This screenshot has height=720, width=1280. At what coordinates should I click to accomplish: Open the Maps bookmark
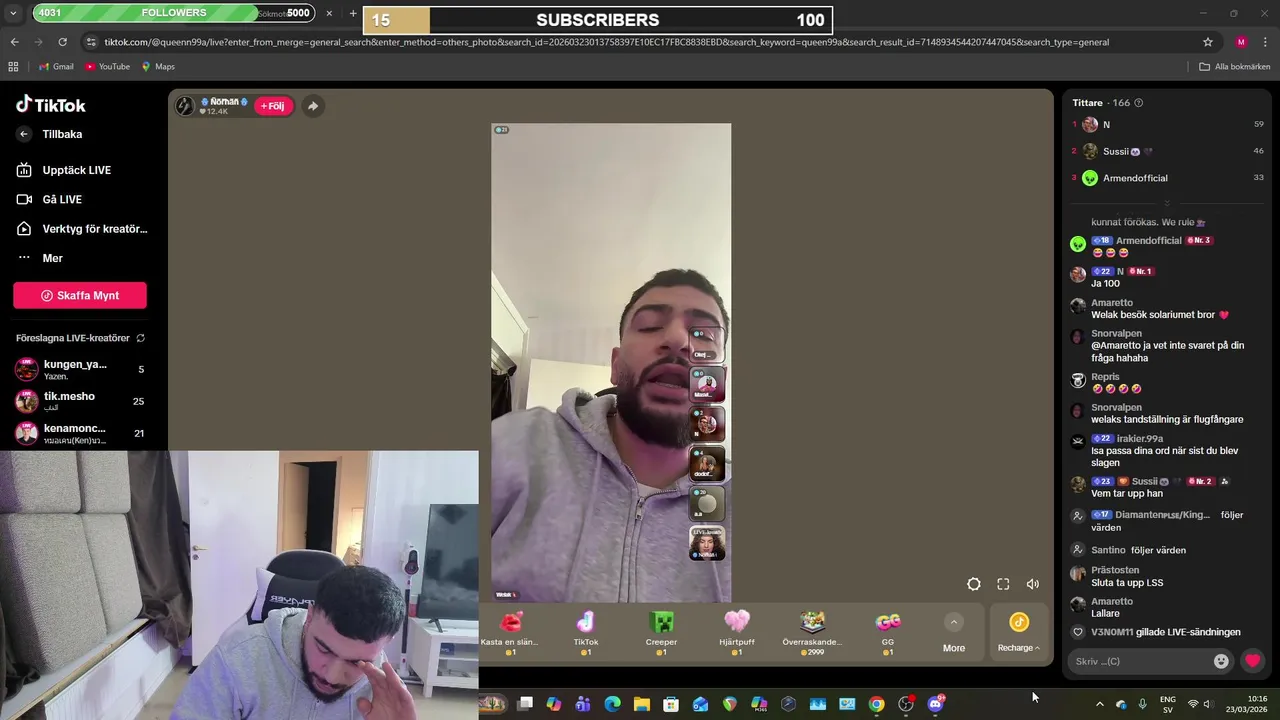158,67
